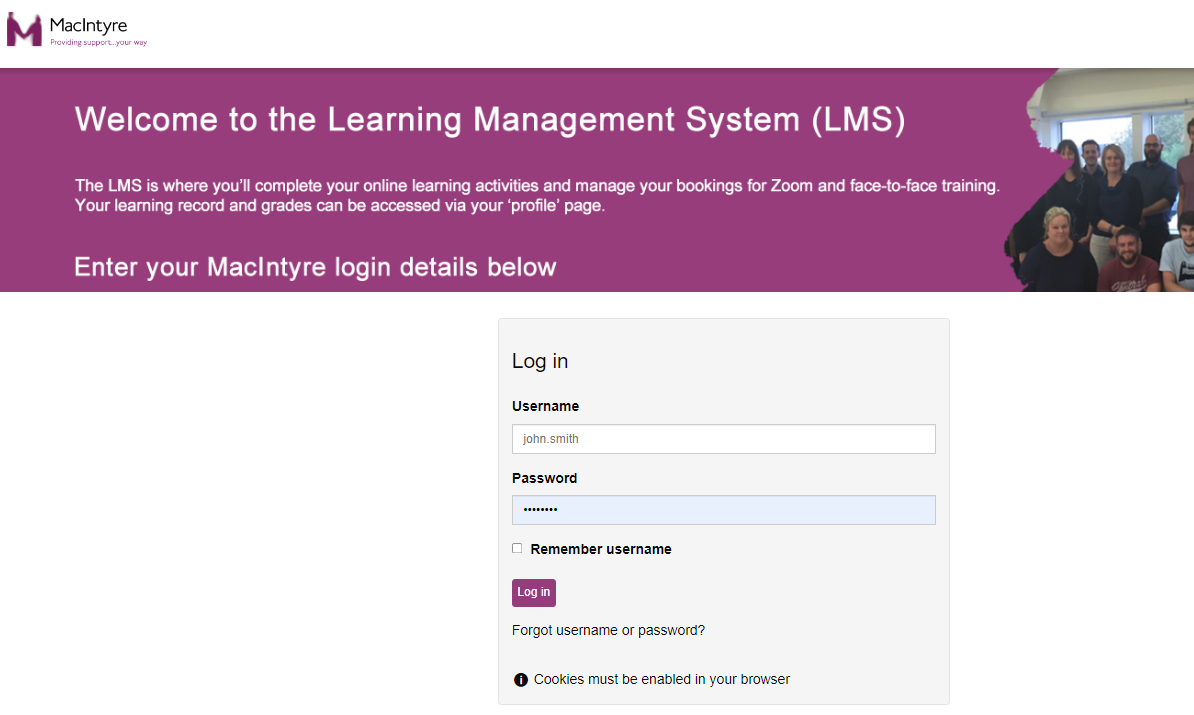
Task: Focus the Username input field
Action: point(723,439)
